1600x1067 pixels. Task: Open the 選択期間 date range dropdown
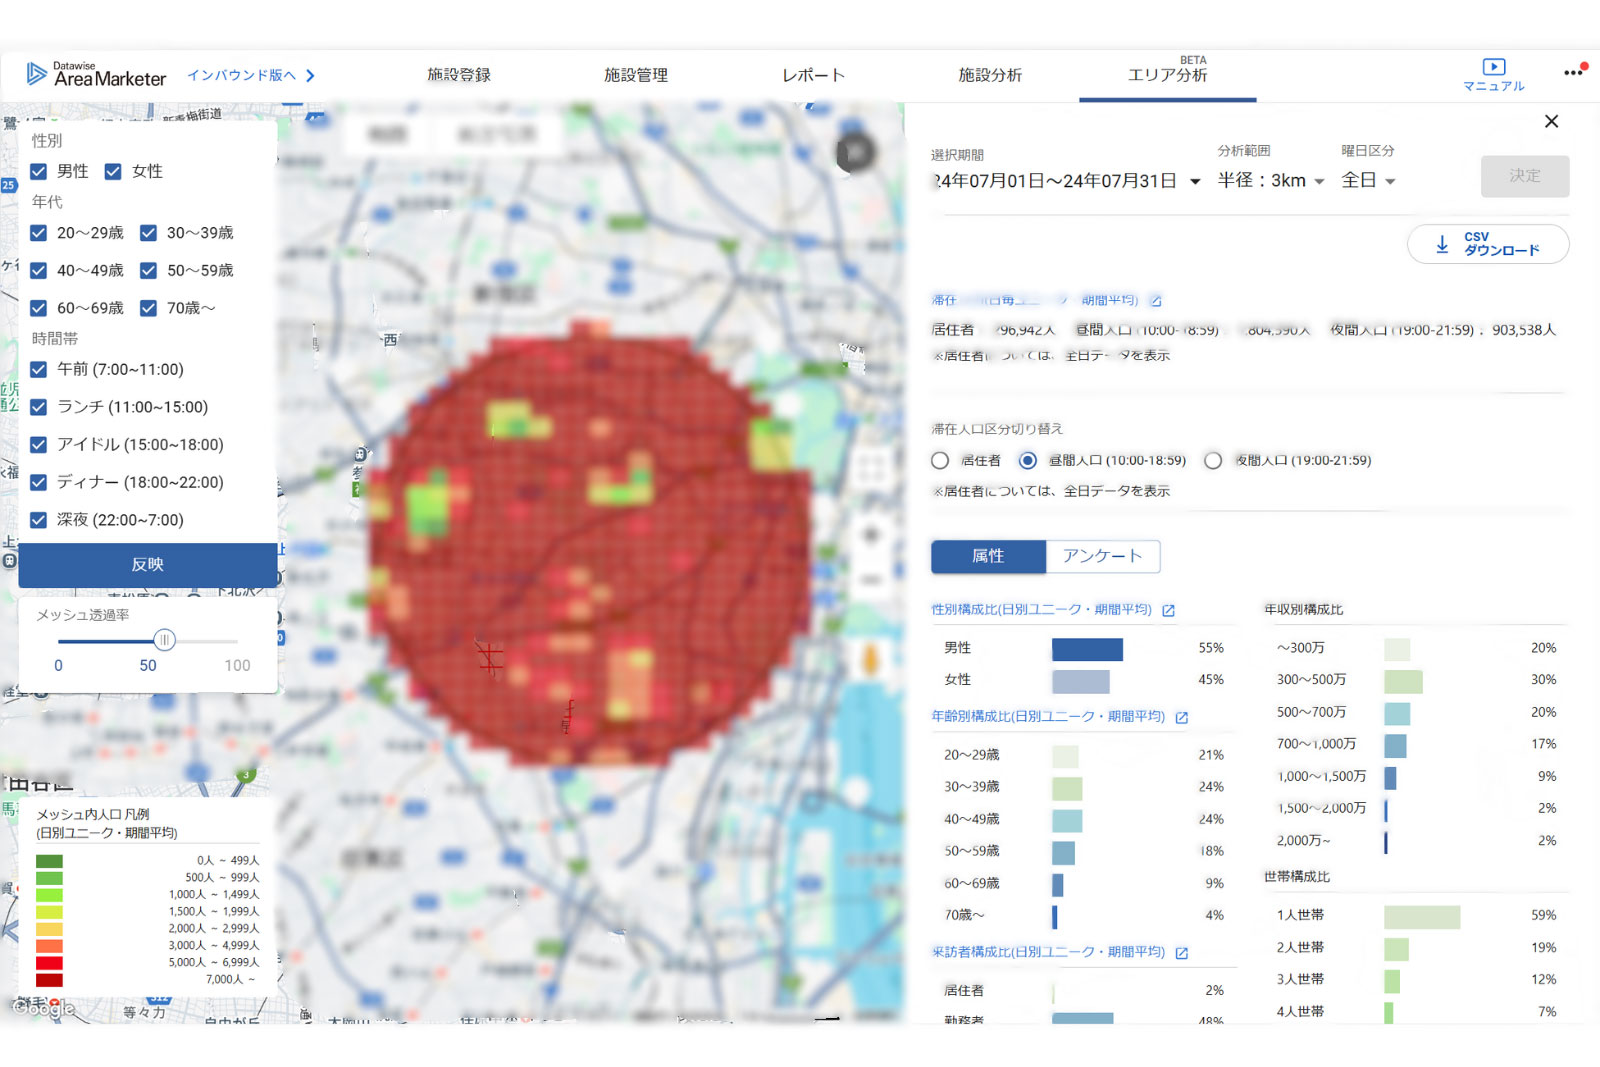point(1067,181)
